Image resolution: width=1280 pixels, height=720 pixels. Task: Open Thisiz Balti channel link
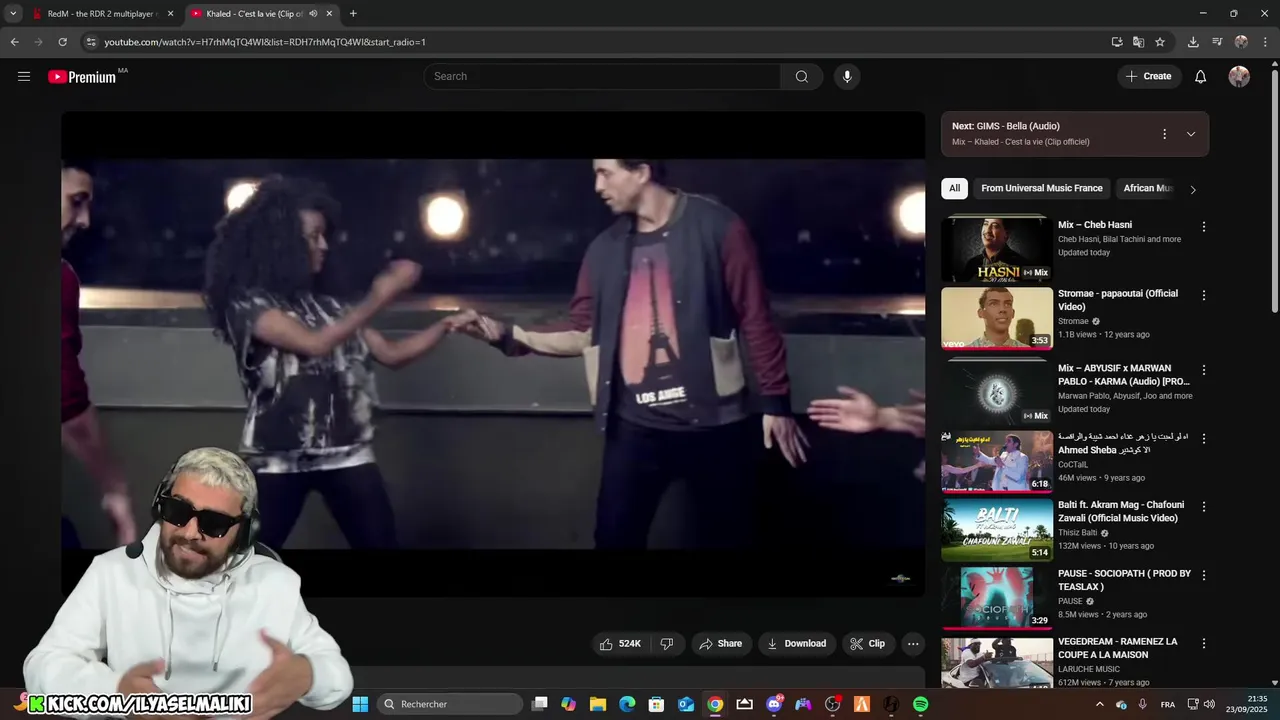tap(1078, 533)
